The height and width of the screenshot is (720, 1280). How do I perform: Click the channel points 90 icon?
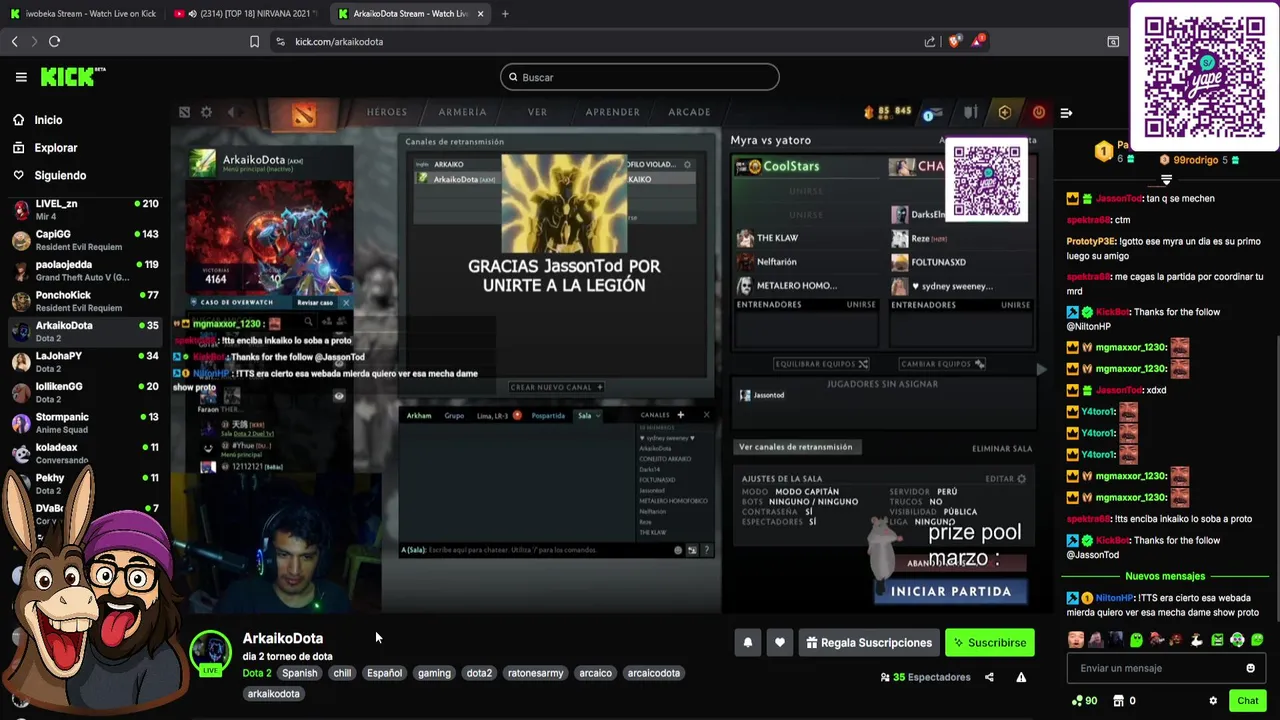tap(1084, 701)
